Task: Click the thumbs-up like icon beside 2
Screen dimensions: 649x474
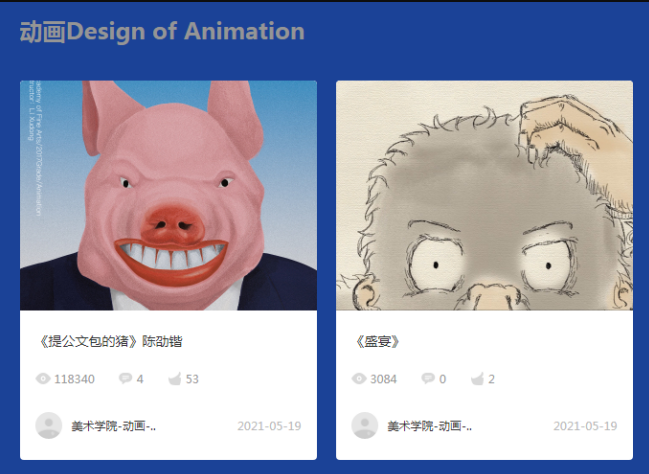Action: click(x=477, y=379)
